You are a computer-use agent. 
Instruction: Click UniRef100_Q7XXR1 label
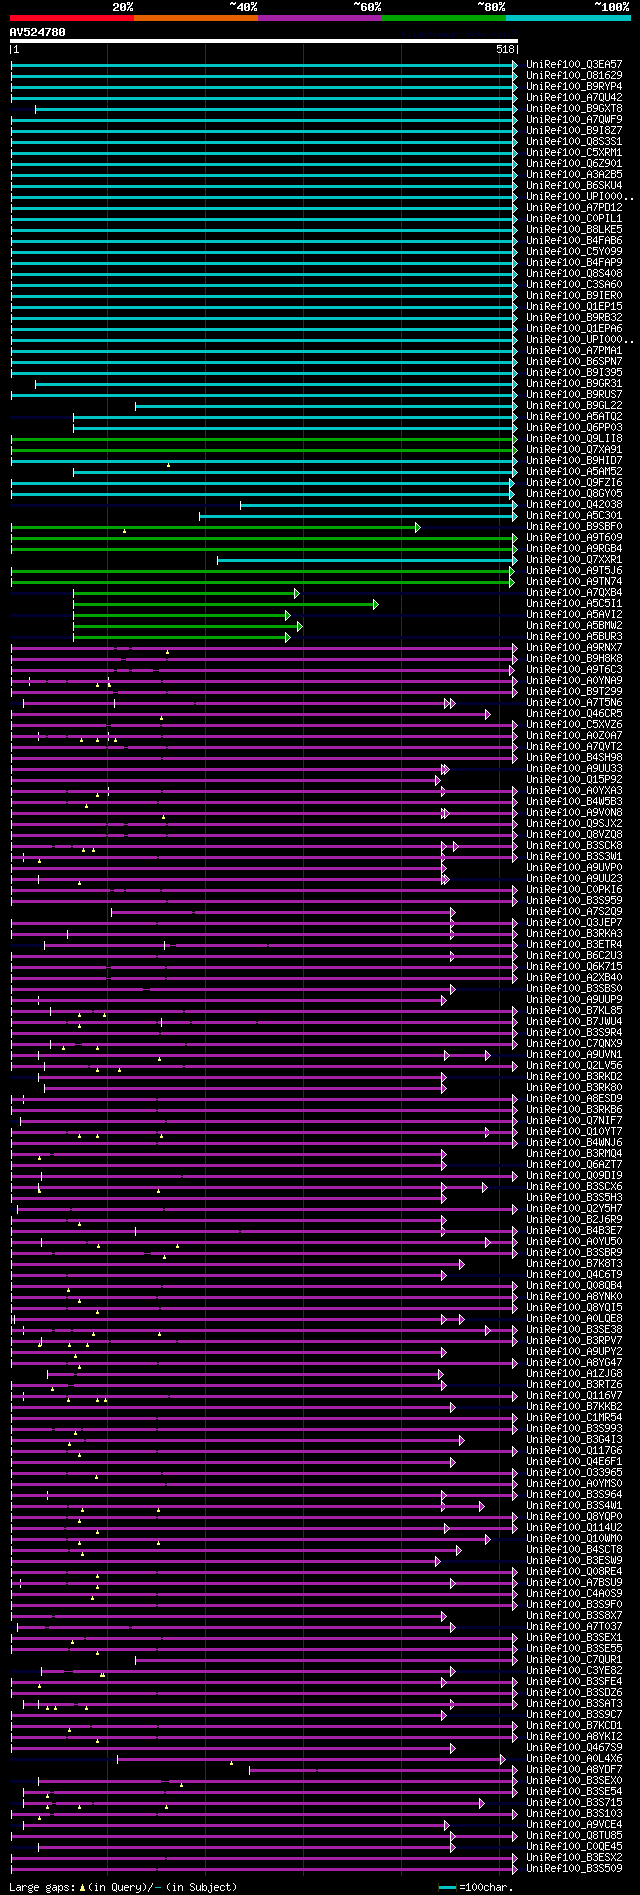click(x=574, y=560)
